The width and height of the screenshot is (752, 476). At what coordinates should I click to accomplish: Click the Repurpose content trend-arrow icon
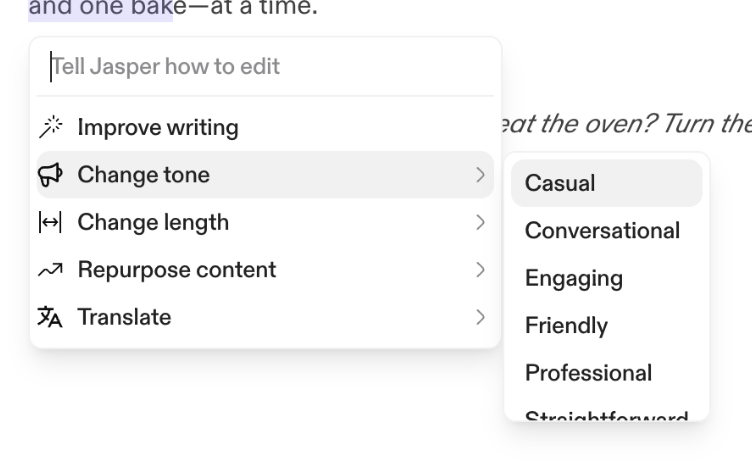coord(50,270)
